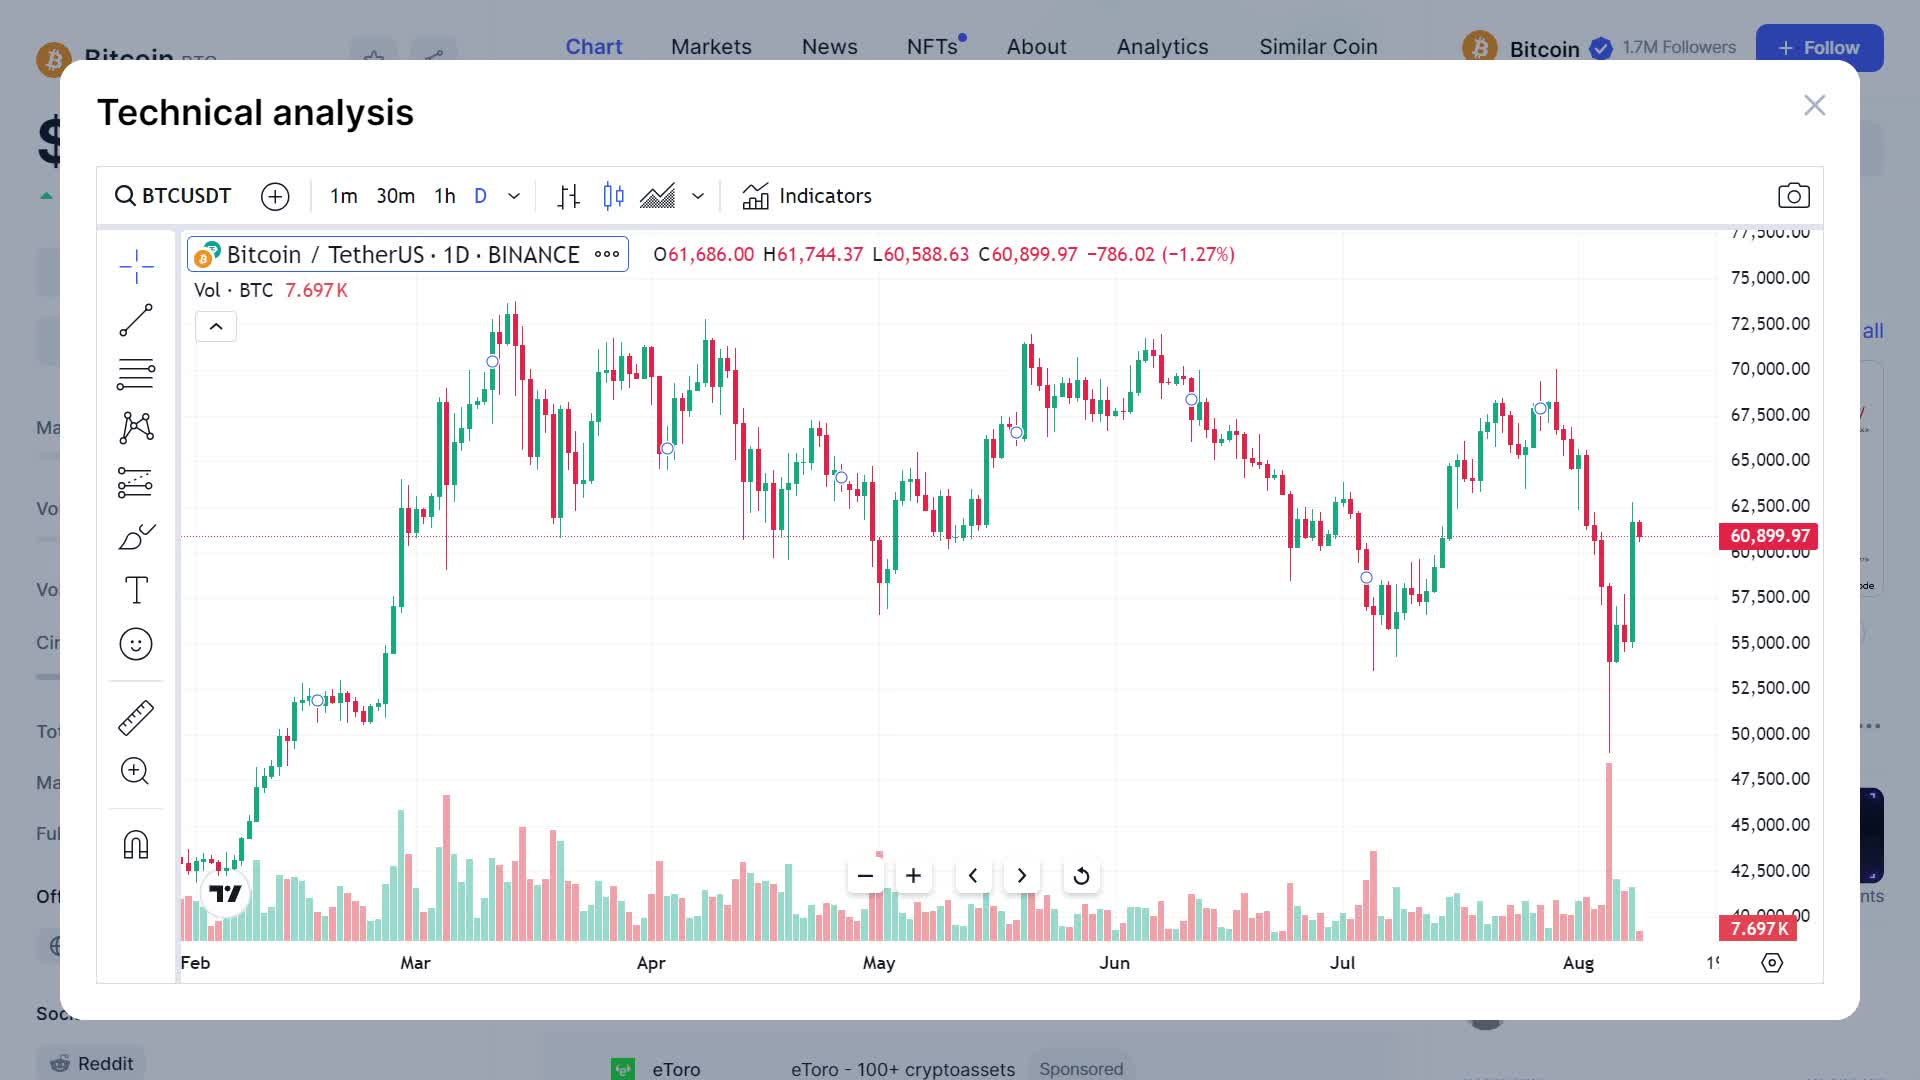Screen dimensions: 1920x1080
Task: Select the D daily timeframe
Action: [x=481, y=196]
